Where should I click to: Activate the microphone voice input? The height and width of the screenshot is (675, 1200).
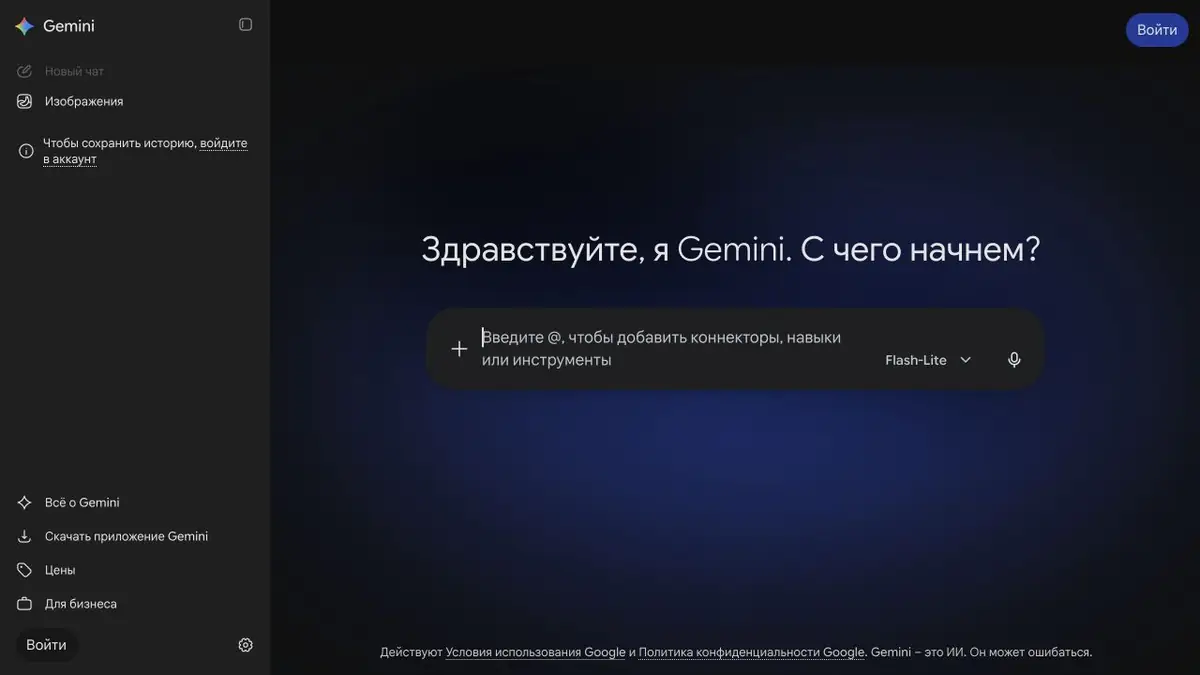tap(1014, 360)
